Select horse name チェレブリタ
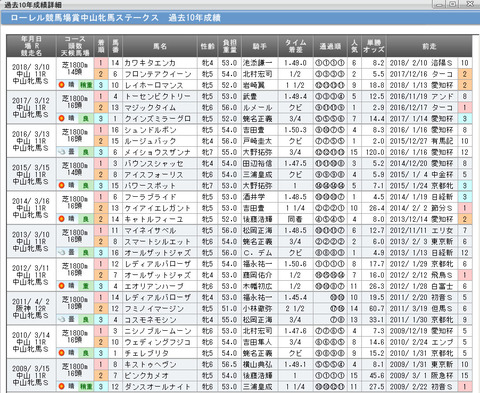Screen dimensions: 480x393 click(x=146, y=353)
